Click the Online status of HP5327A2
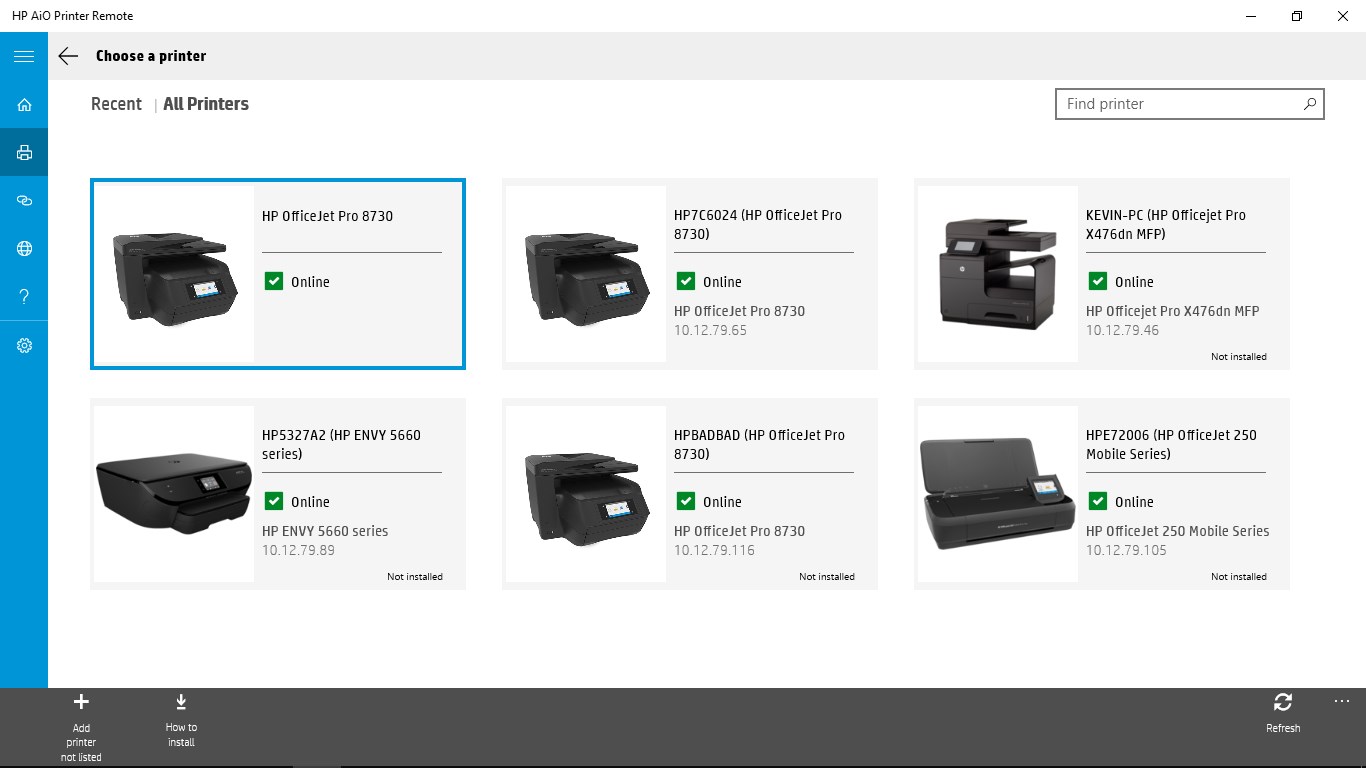 coord(297,502)
